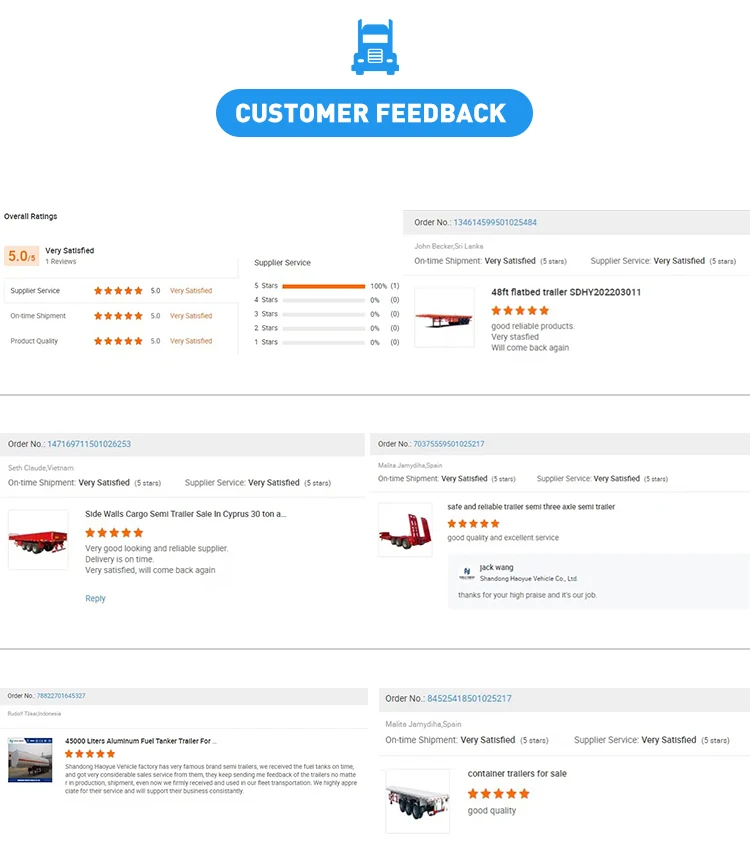Click the On-time Shipment star rating icons
The image size is (750, 853).
pyautogui.click(x=118, y=316)
